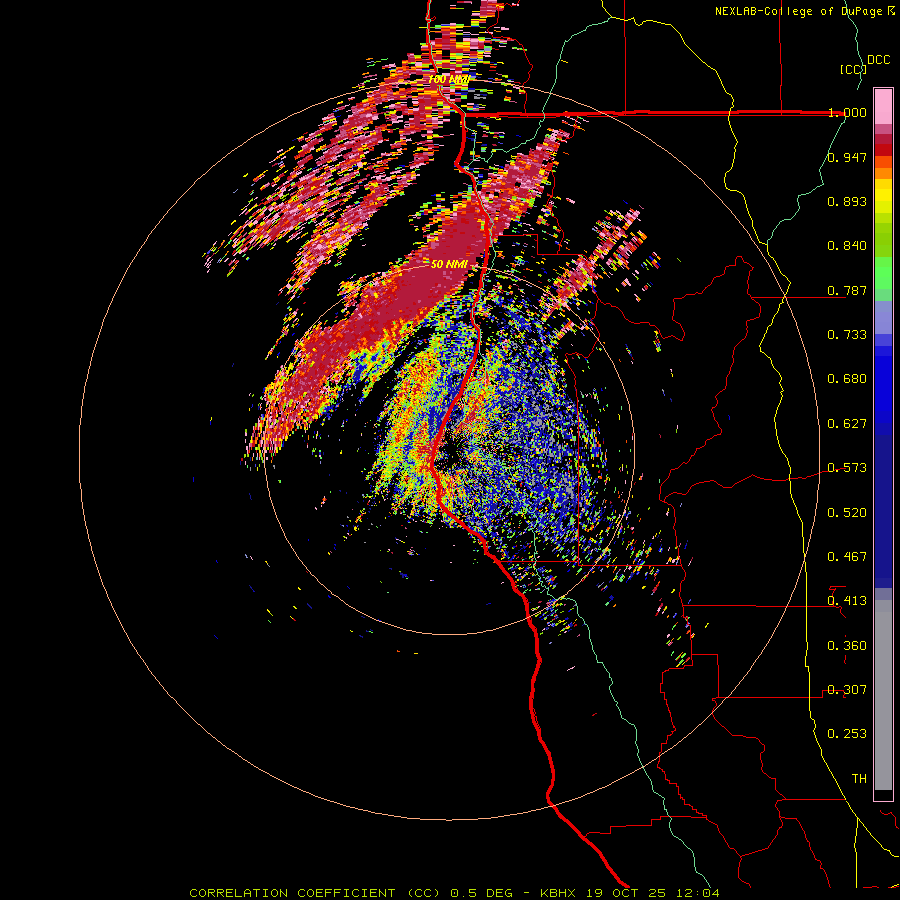Click the DCC label above the legend

tap(878, 60)
